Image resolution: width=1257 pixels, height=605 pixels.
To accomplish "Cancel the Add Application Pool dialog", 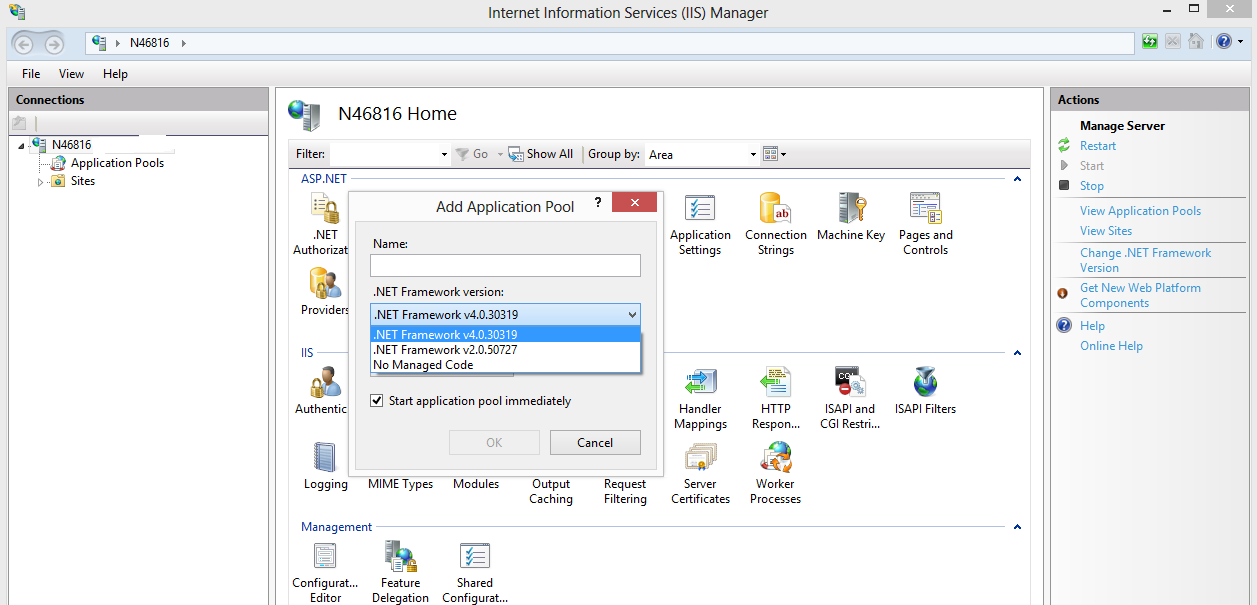I will (x=594, y=442).
